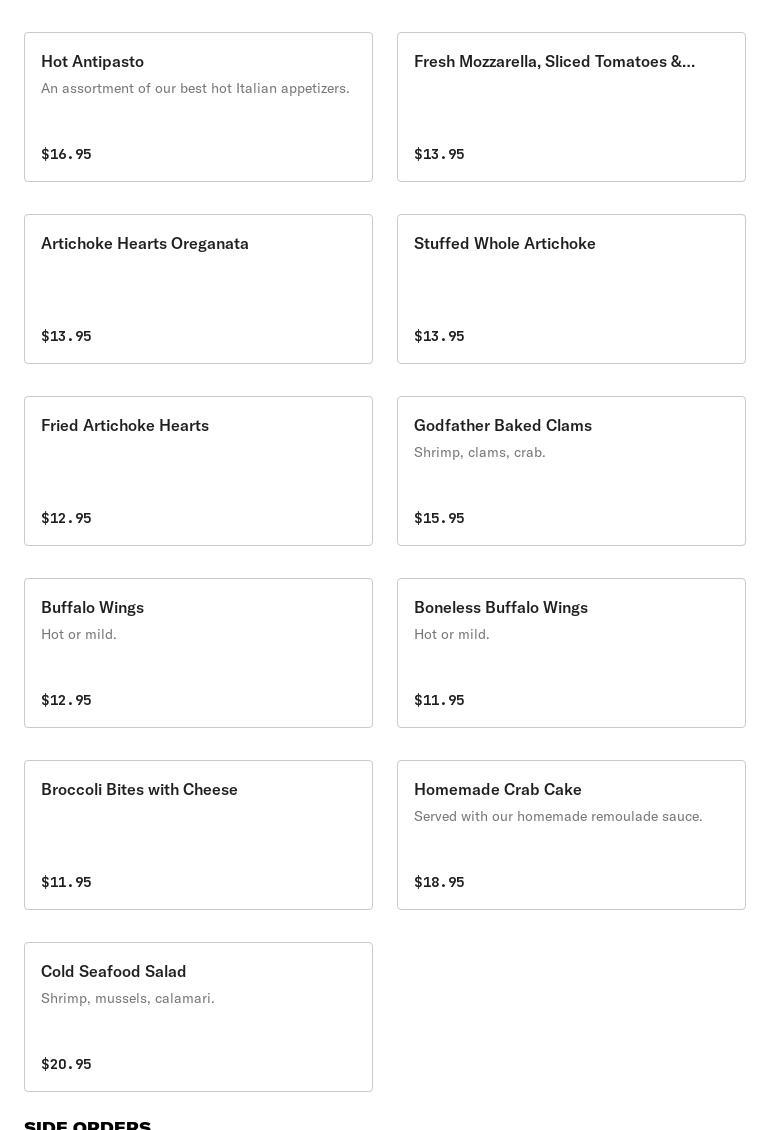The image size is (770, 1130).
Task: Select the Fried Artichoke Hearts card
Action: [x=198, y=471]
